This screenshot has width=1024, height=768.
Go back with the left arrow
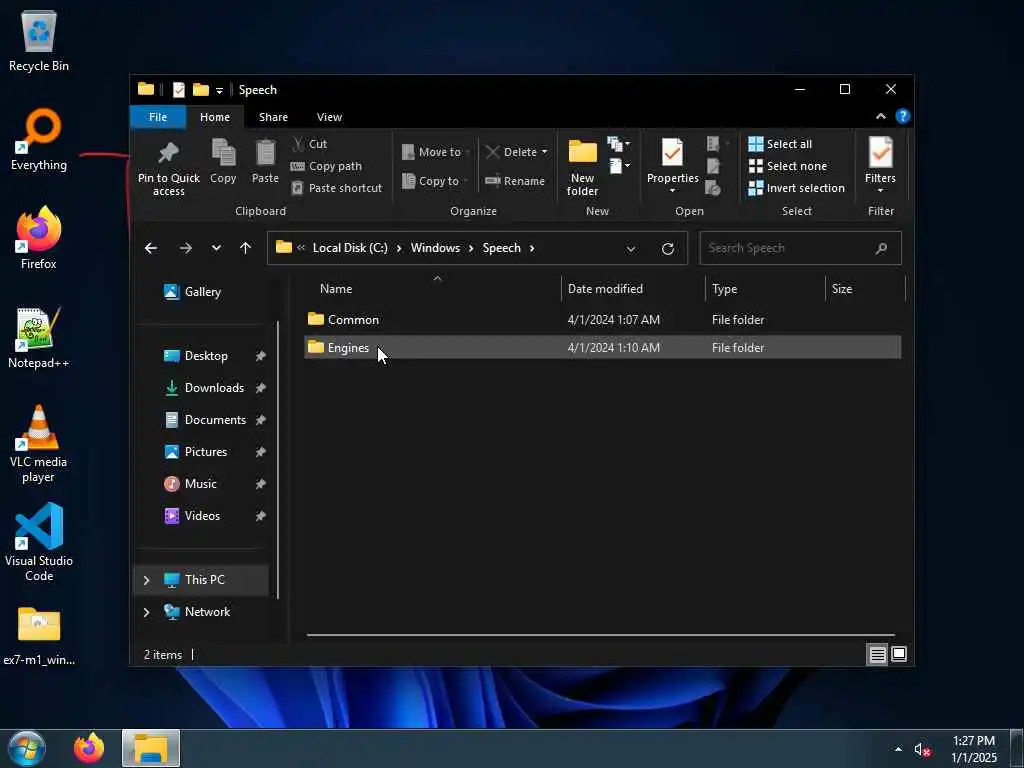pyautogui.click(x=151, y=248)
